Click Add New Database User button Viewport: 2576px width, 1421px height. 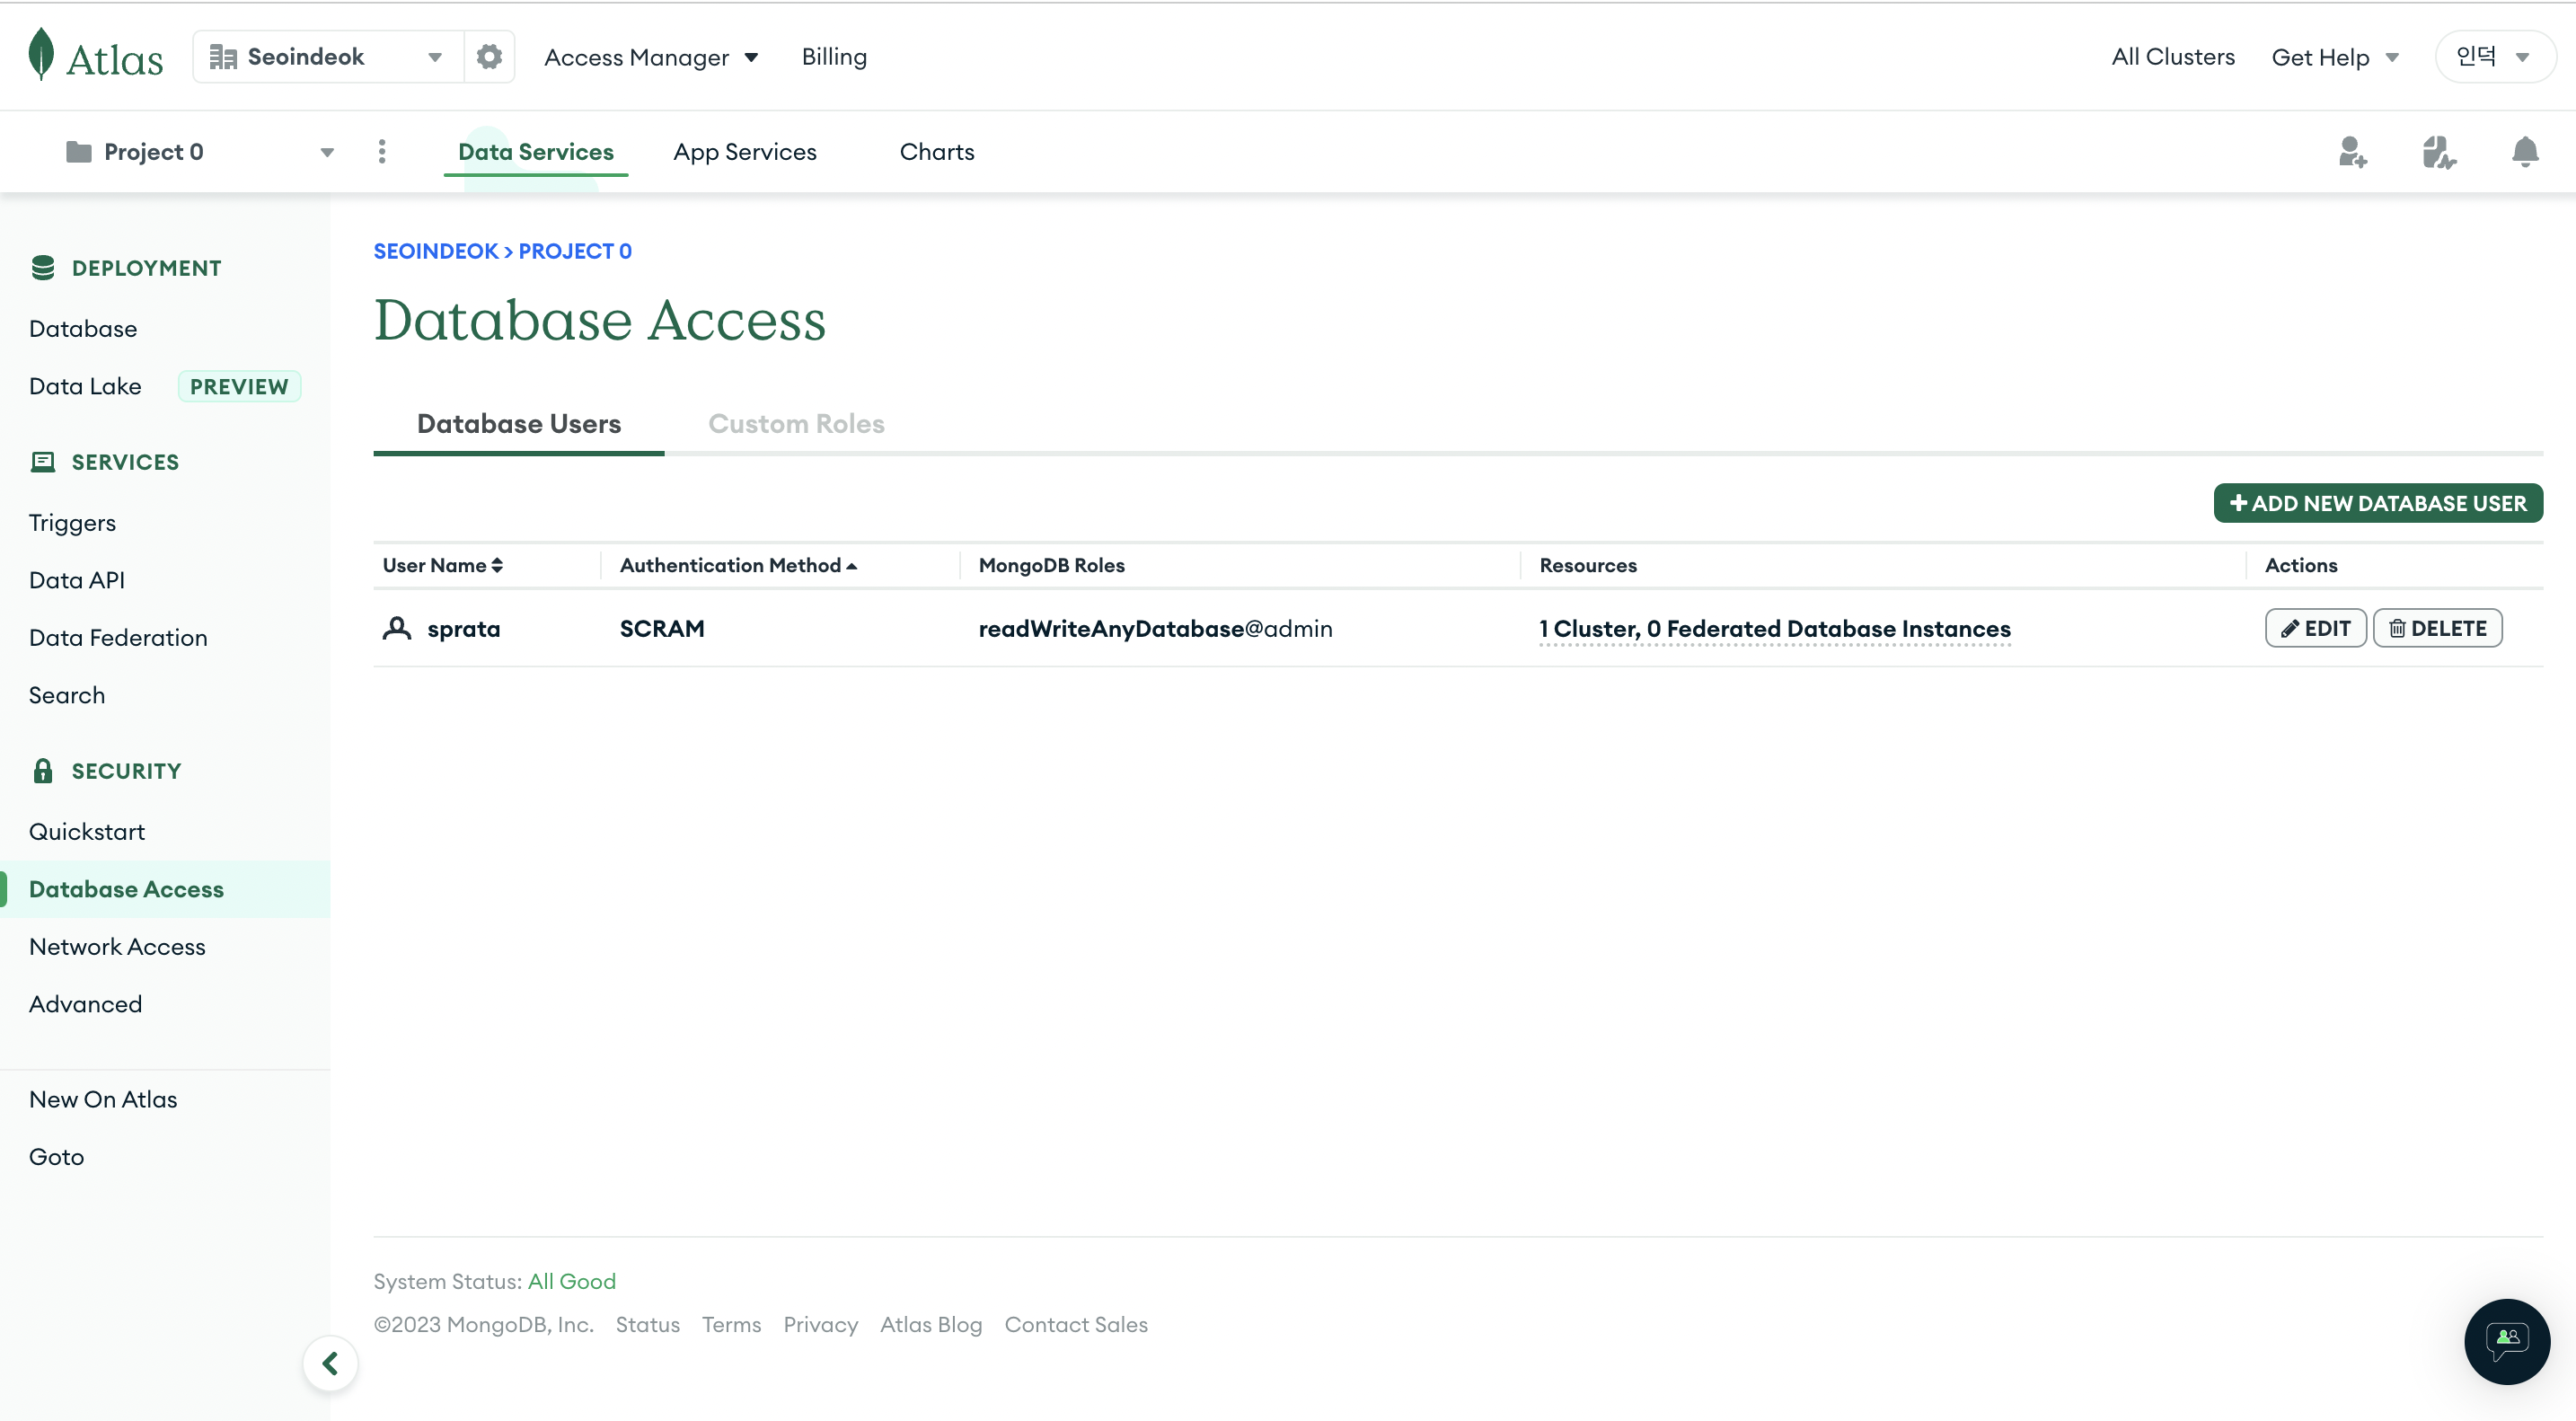click(2378, 503)
